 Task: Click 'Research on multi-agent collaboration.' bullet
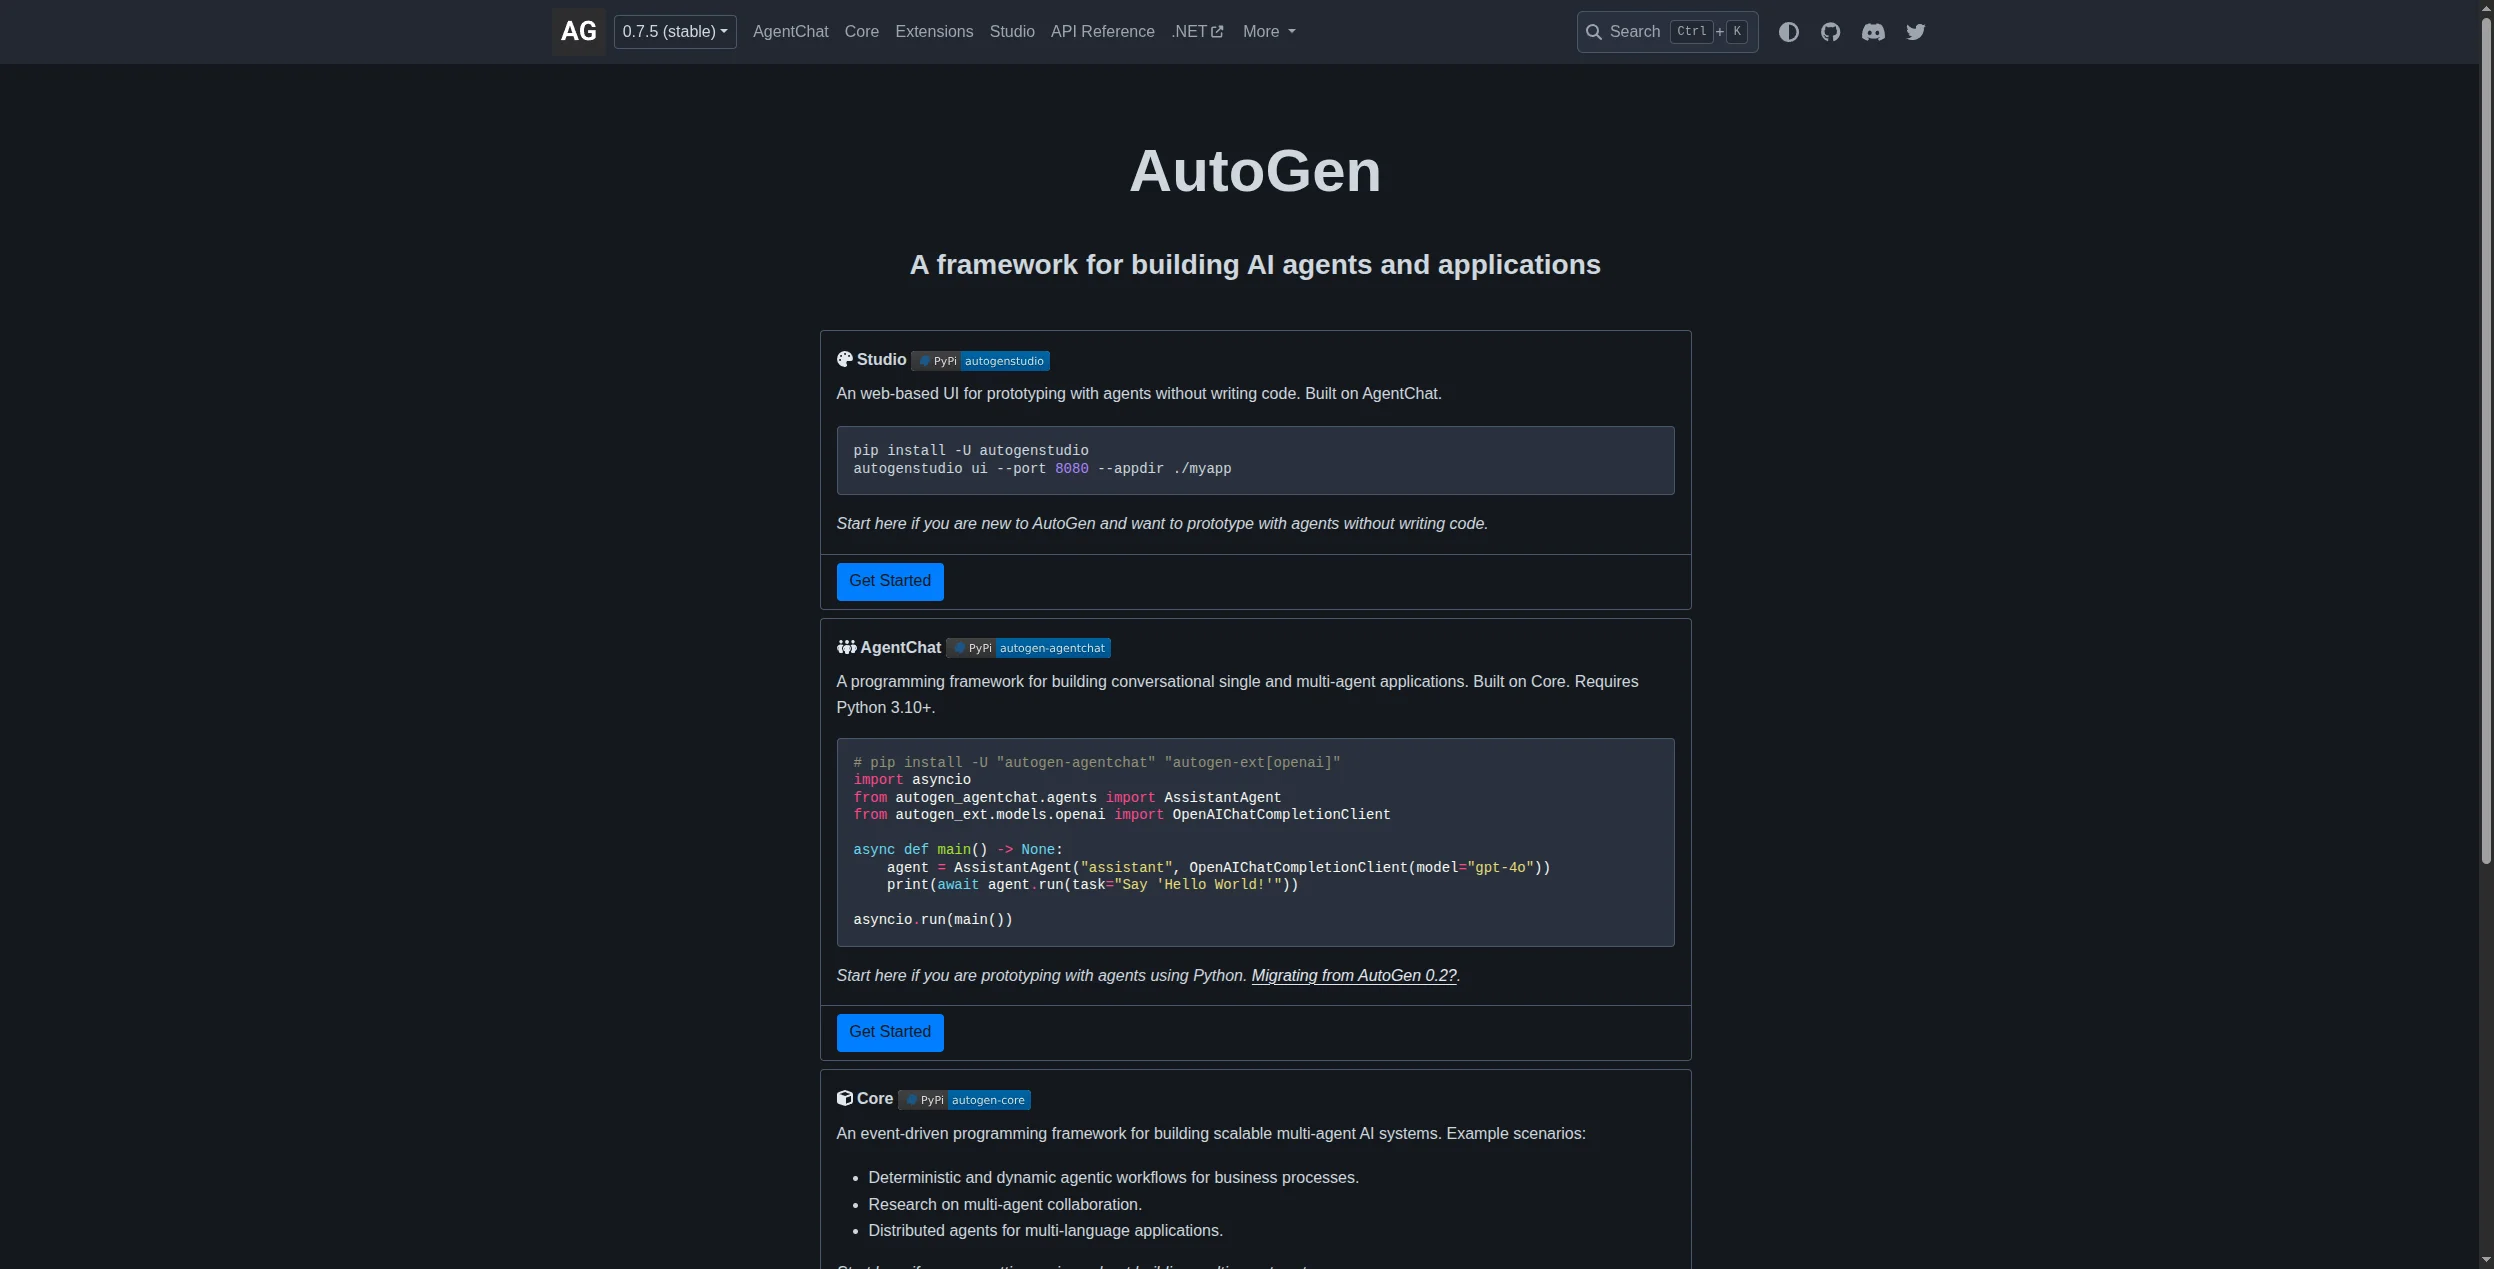coord(1005,1205)
